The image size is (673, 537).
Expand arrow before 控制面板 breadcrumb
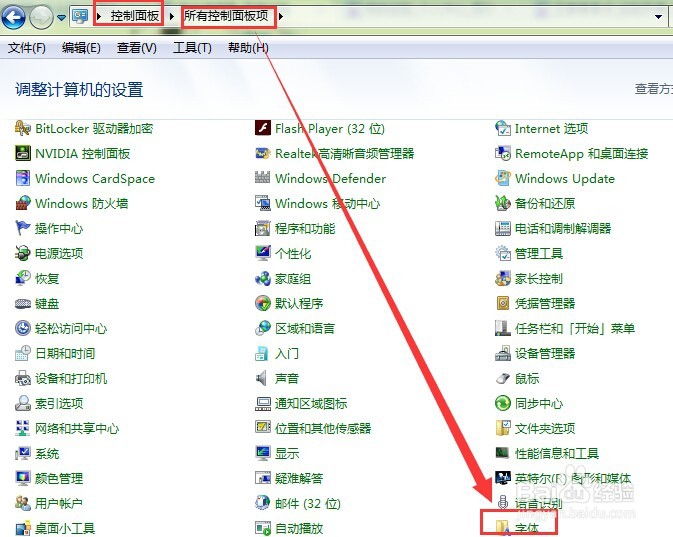point(99,16)
